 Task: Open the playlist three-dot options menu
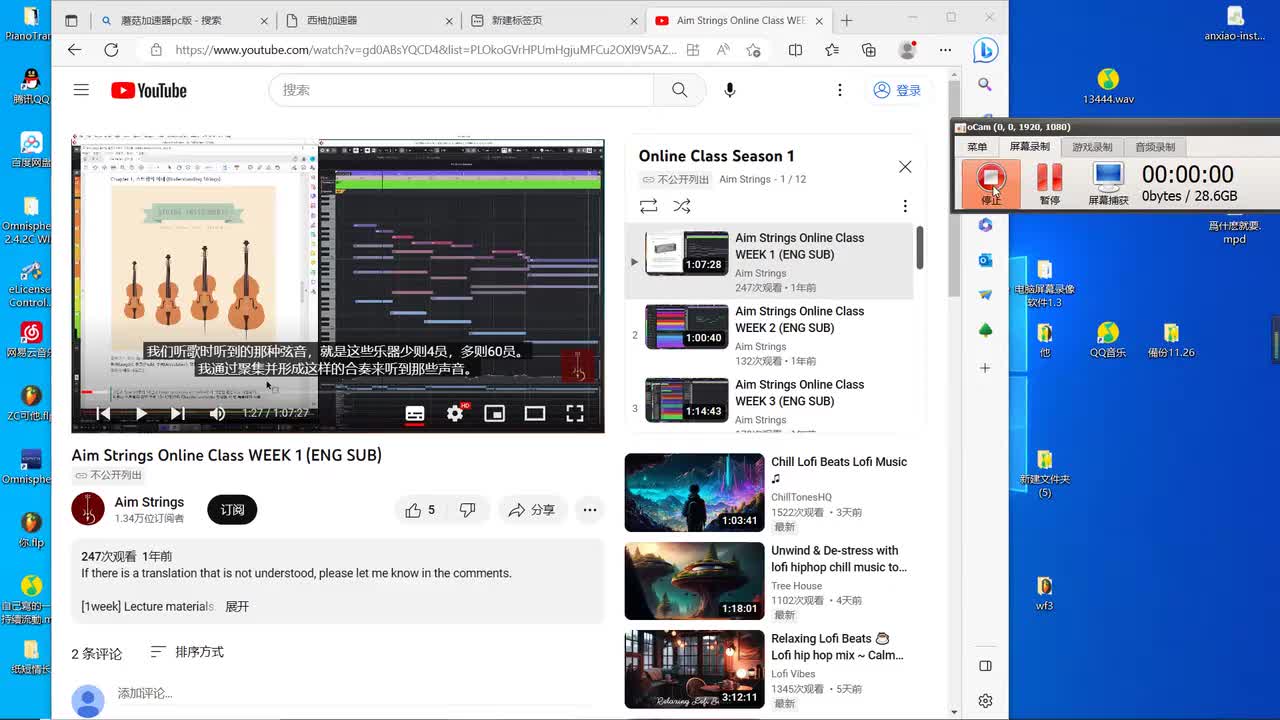pyautogui.click(x=905, y=206)
